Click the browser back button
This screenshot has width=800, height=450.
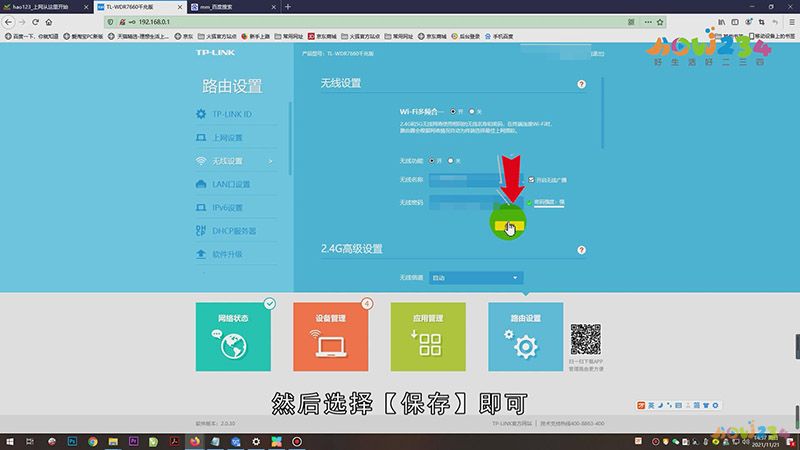(x=9, y=22)
